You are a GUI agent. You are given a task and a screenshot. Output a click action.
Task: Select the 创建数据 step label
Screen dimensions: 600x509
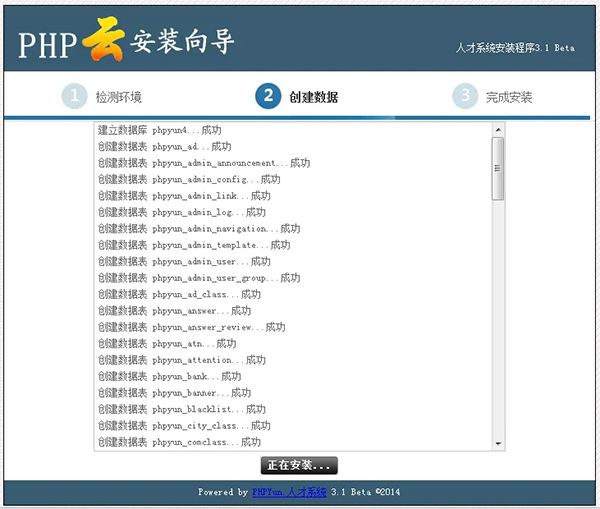(x=314, y=97)
